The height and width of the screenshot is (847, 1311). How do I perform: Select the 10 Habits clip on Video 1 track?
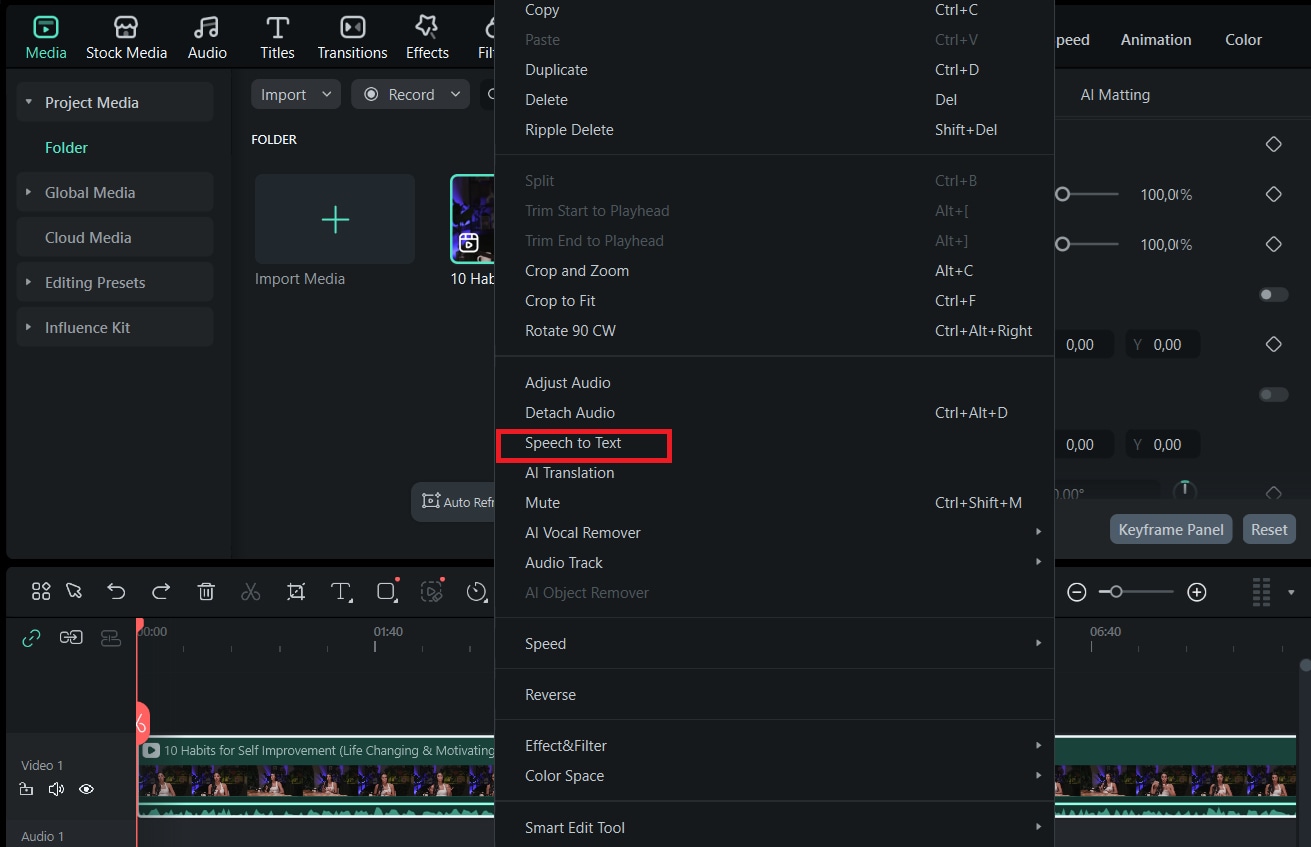tap(716, 776)
